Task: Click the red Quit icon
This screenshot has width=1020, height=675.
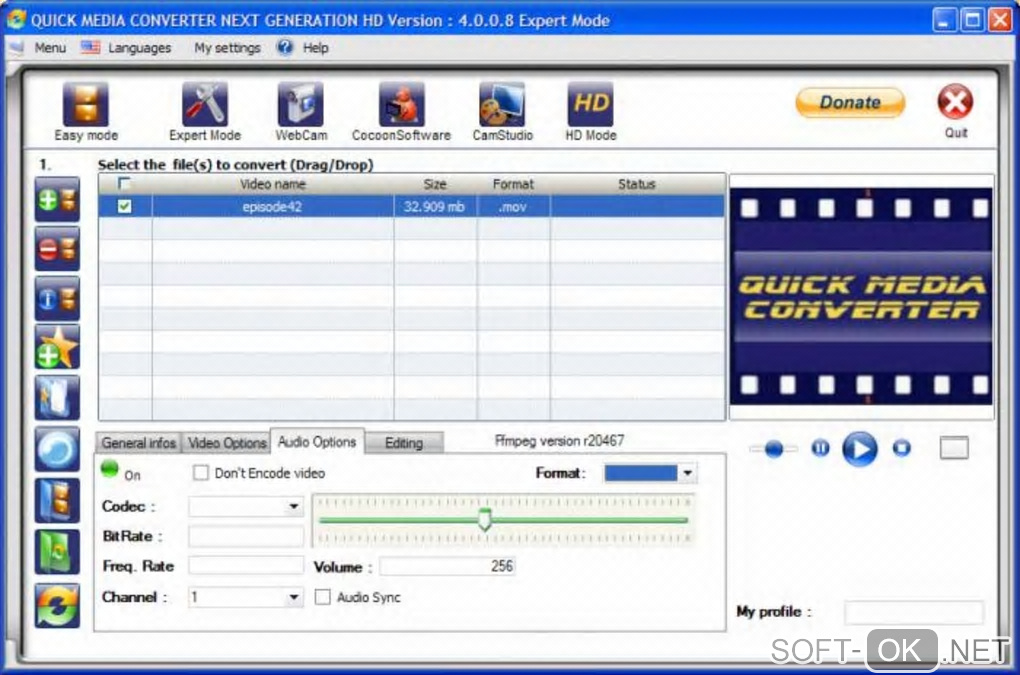Action: [x=955, y=102]
